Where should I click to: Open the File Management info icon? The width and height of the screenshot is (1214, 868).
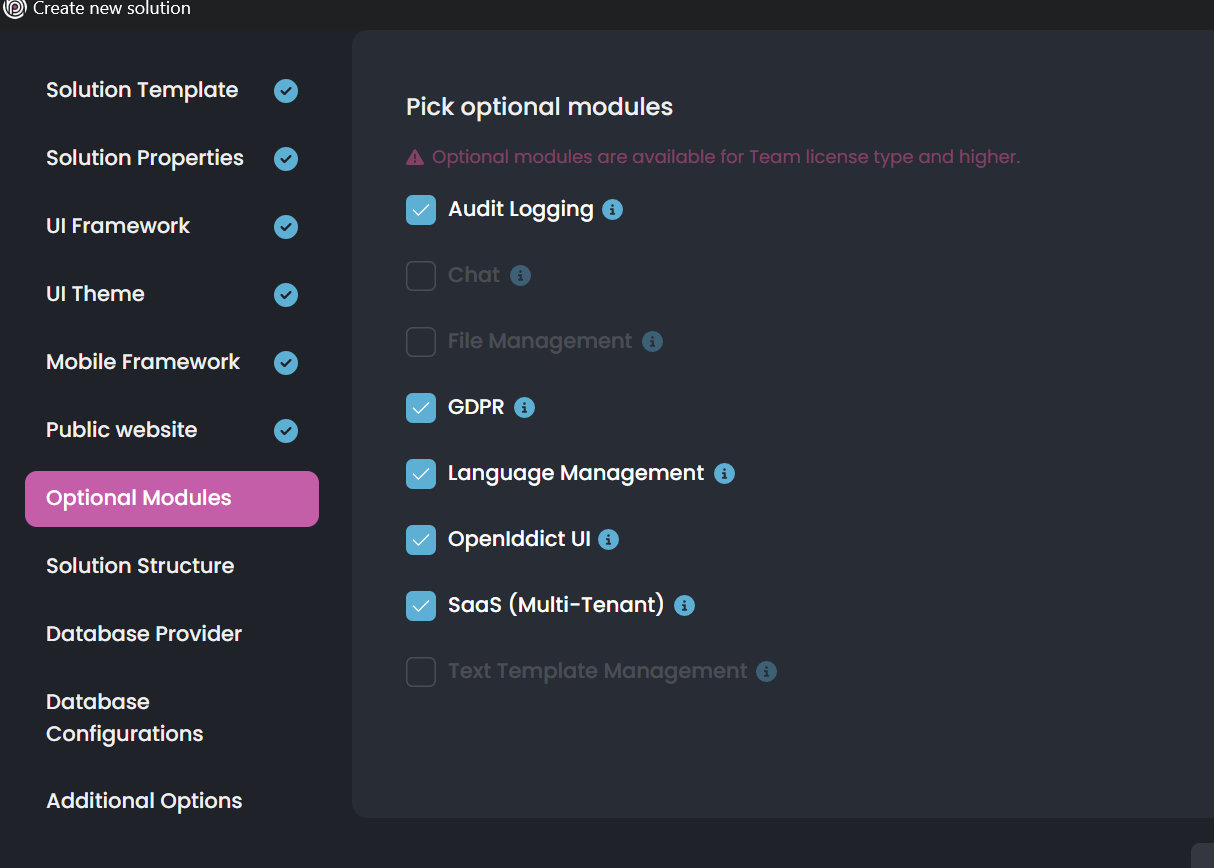652,342
